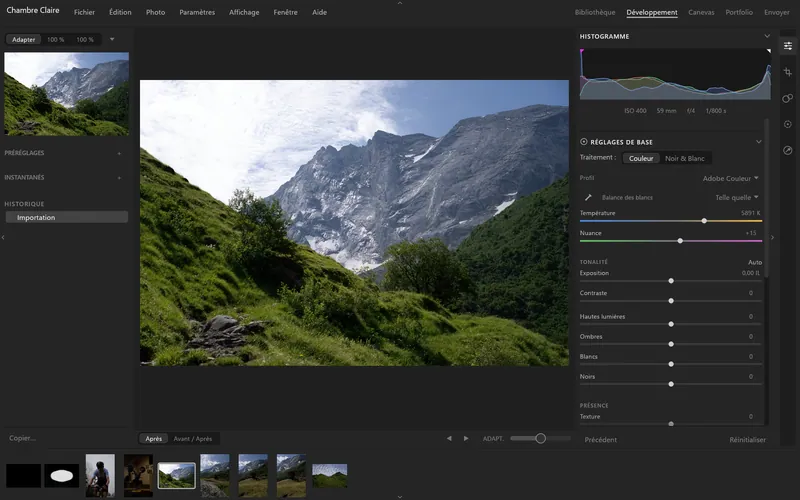Click the Nuance slider handle
Viewport: 800px width, 500px height.
680,241
